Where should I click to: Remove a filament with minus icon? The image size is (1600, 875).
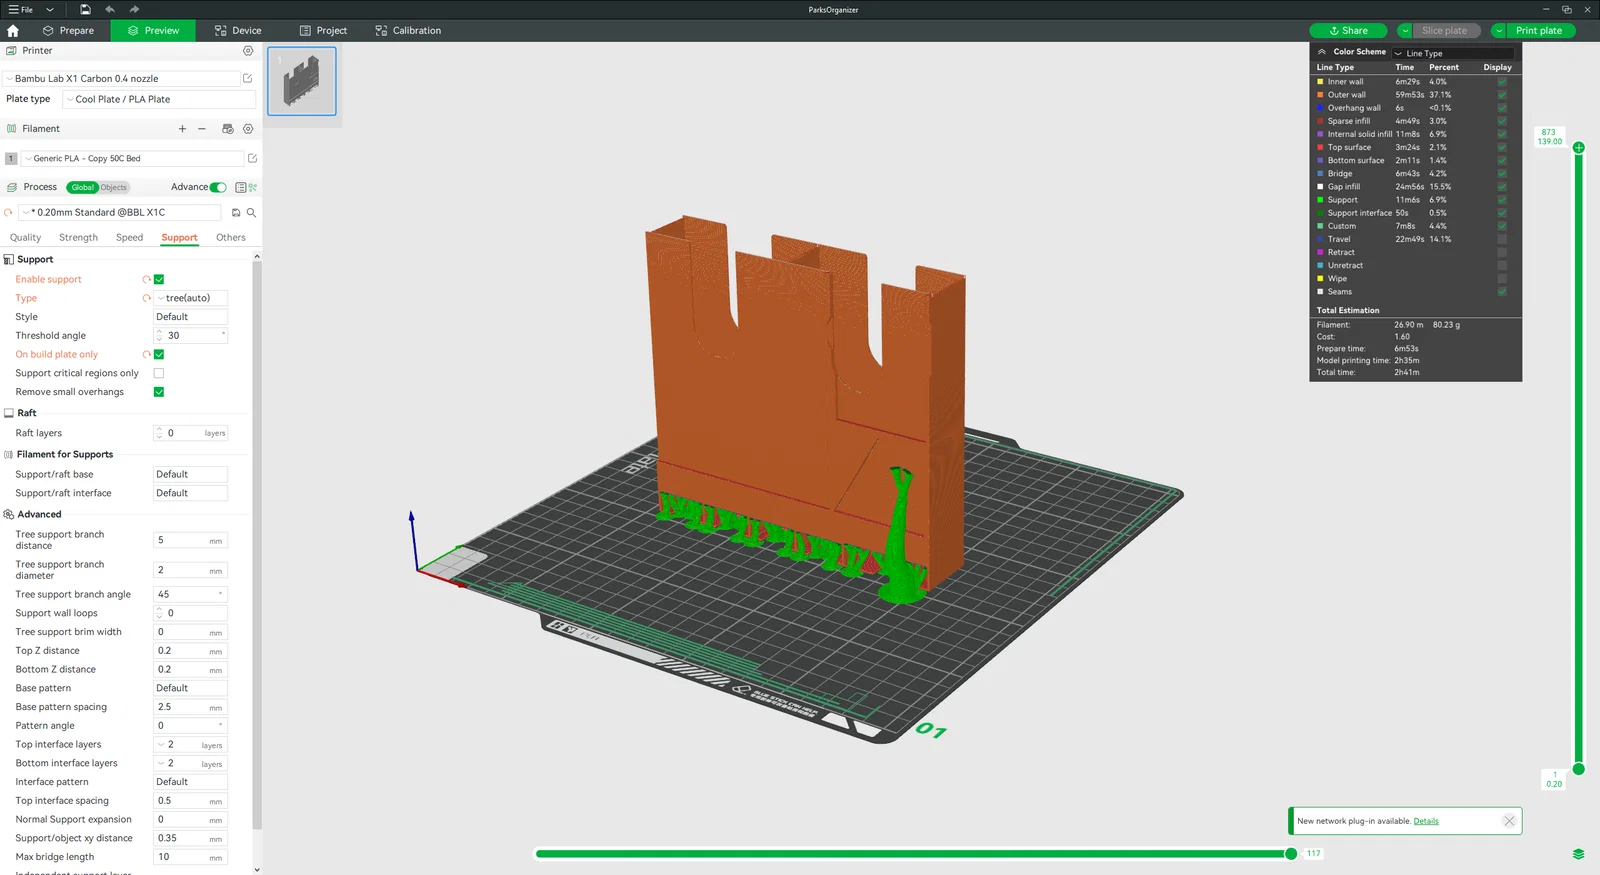202,129
